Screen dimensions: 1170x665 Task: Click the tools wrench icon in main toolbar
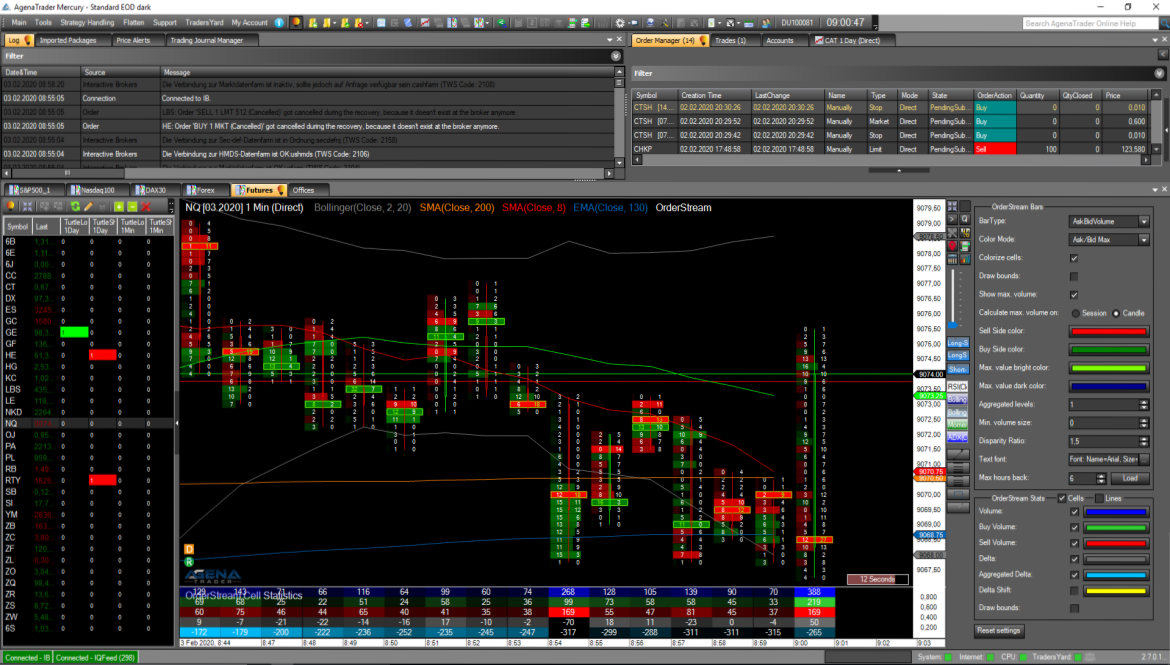664,22
